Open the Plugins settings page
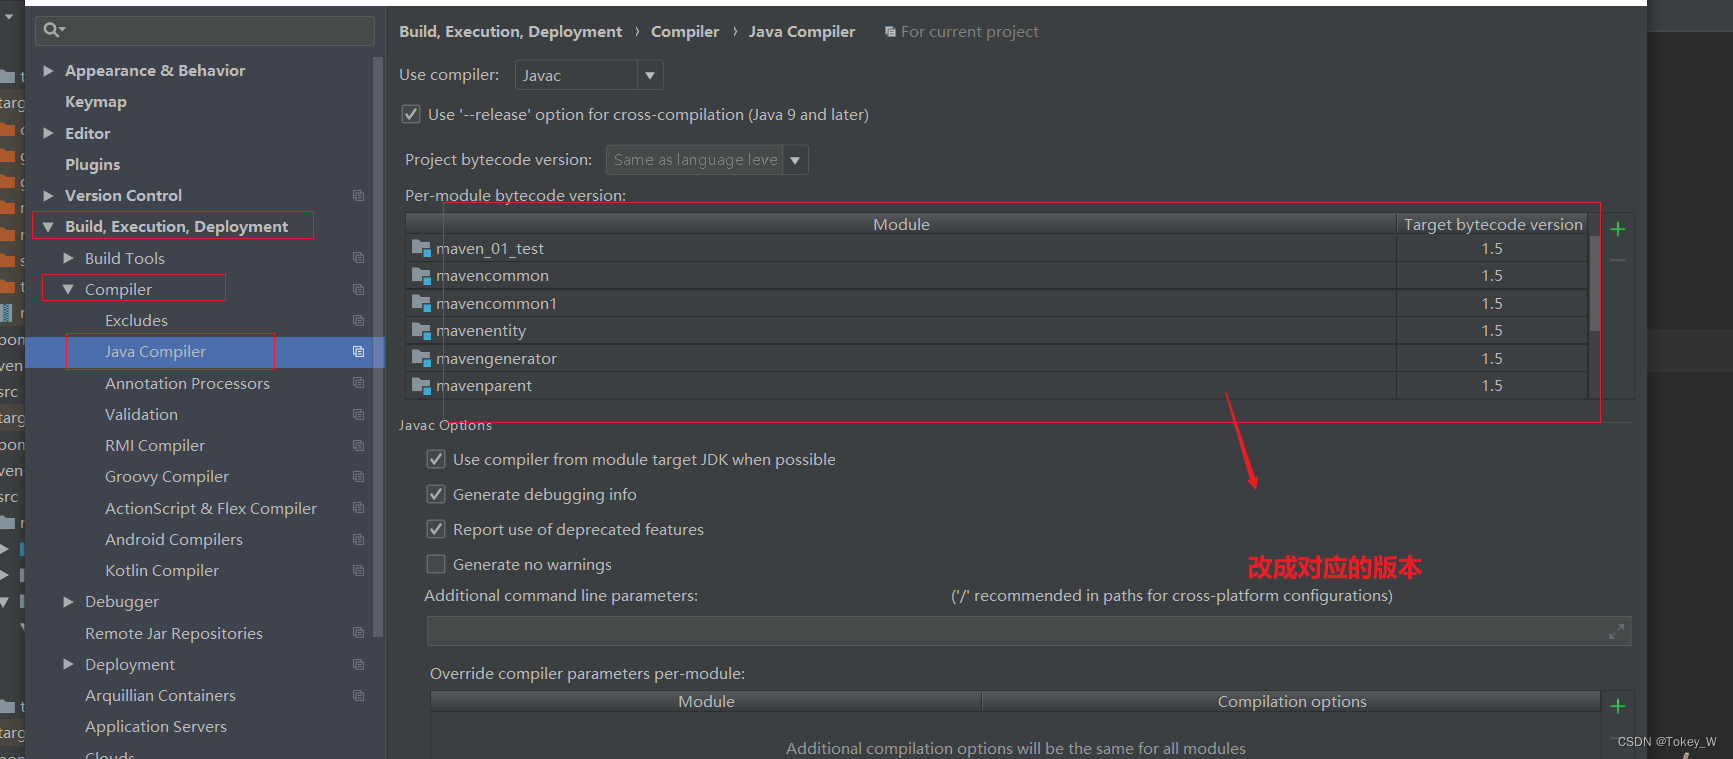 point(92,165)
